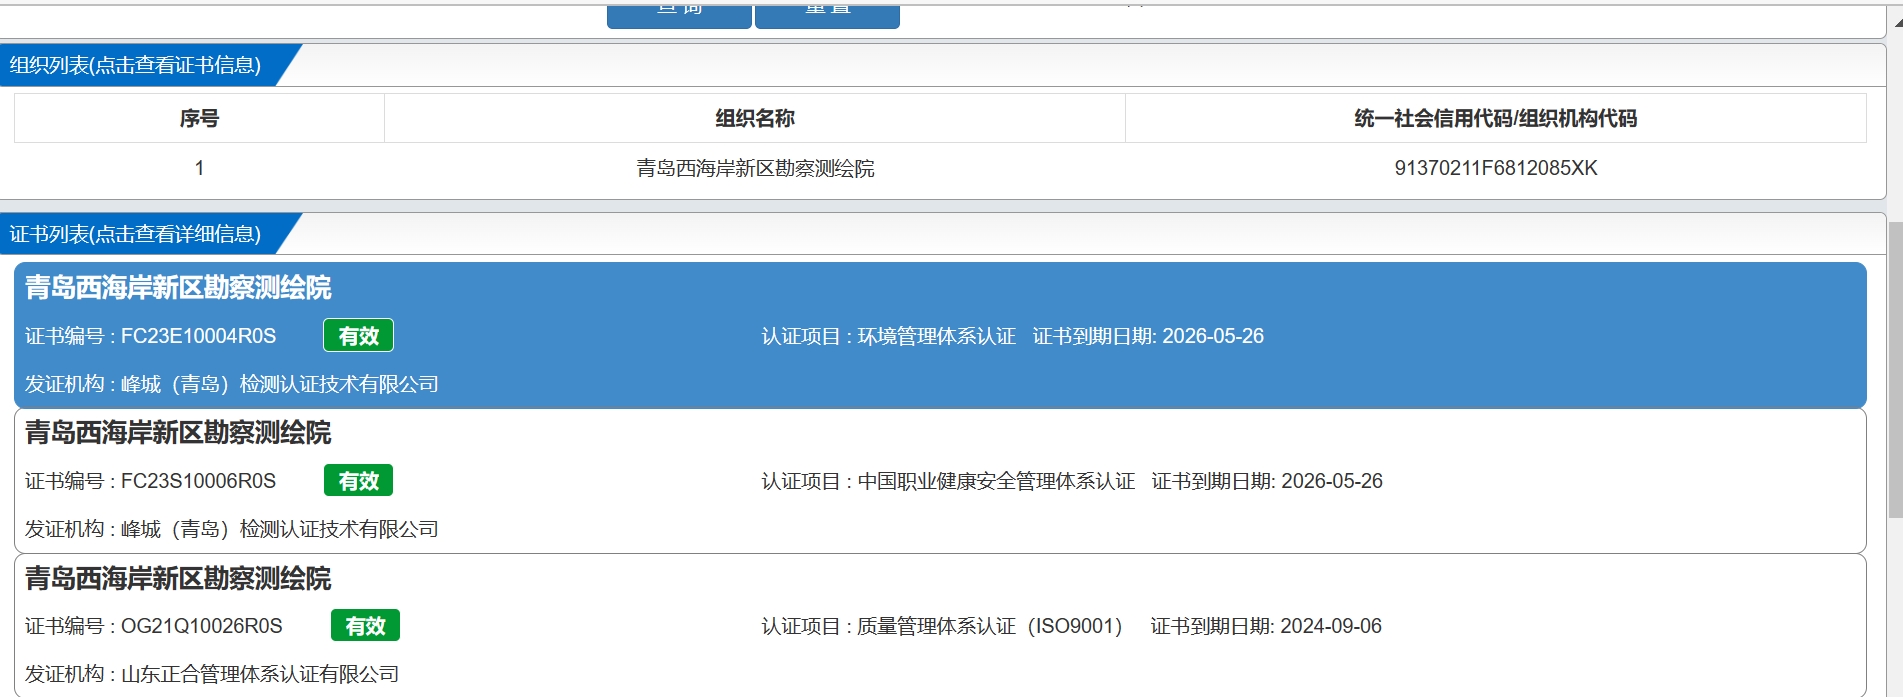Click the 有效 badge for certificate FC23E10004R0S

(358, 336)
